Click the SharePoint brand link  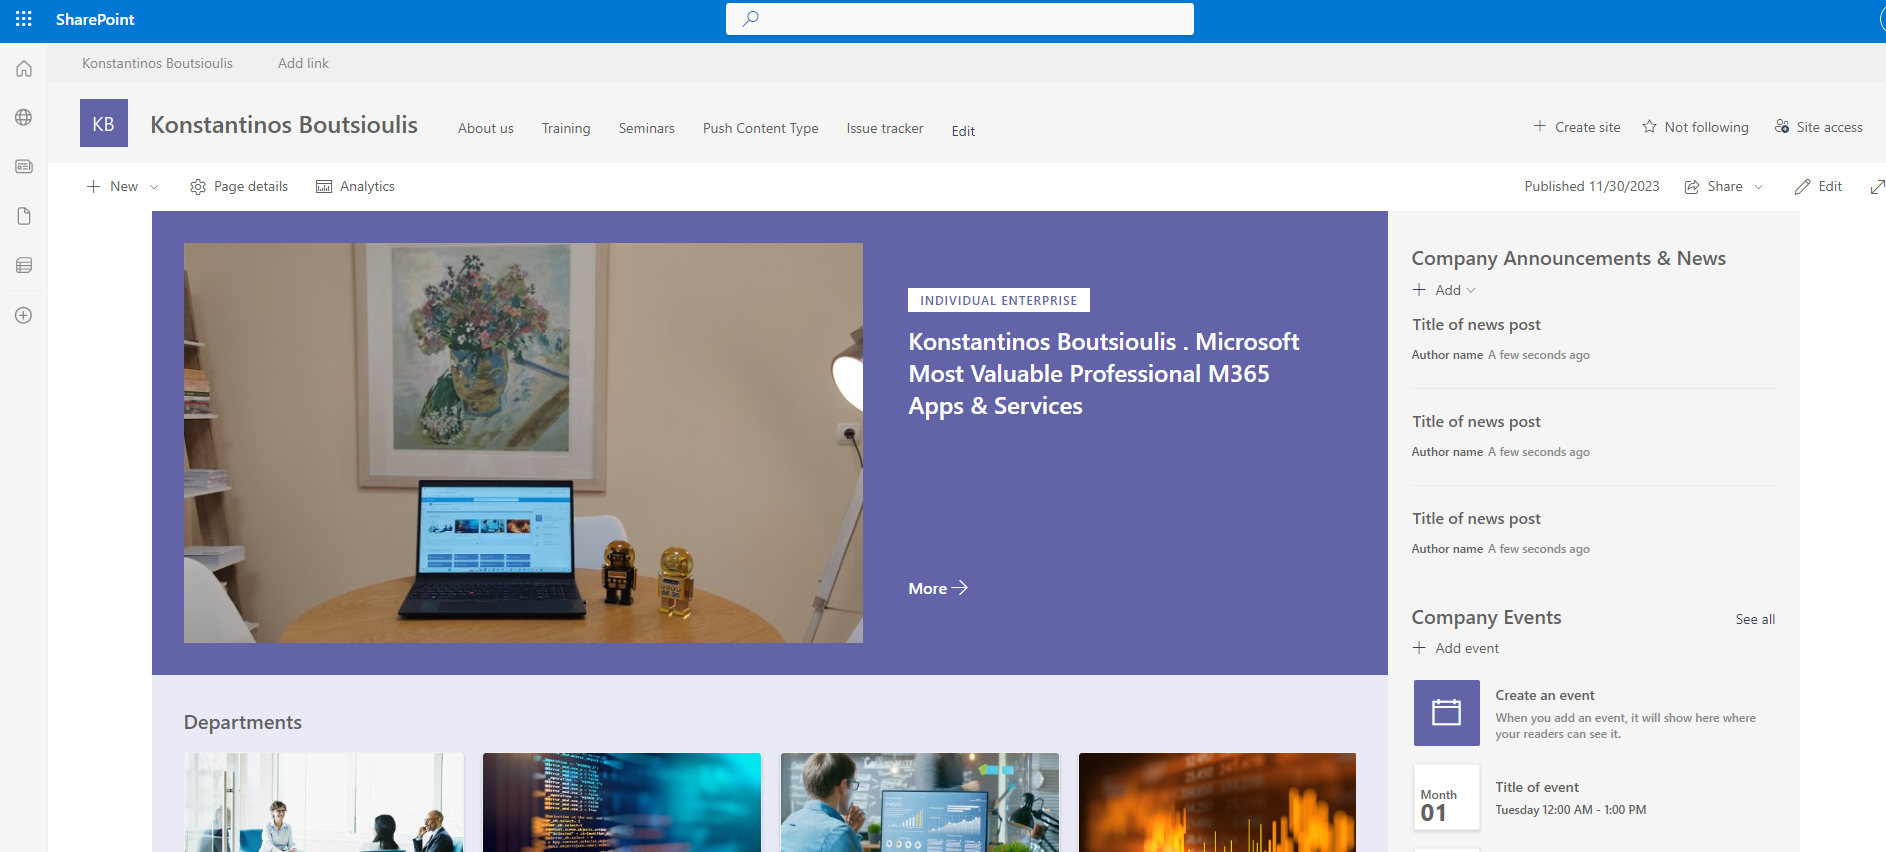tap(95, 19)
